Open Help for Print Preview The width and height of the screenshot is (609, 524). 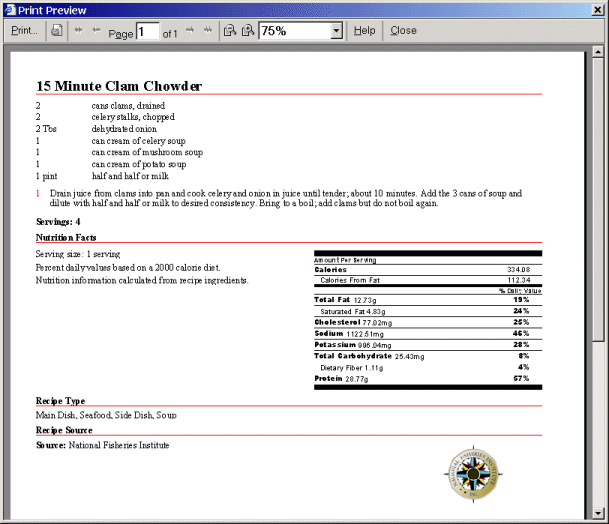[364, 31]
